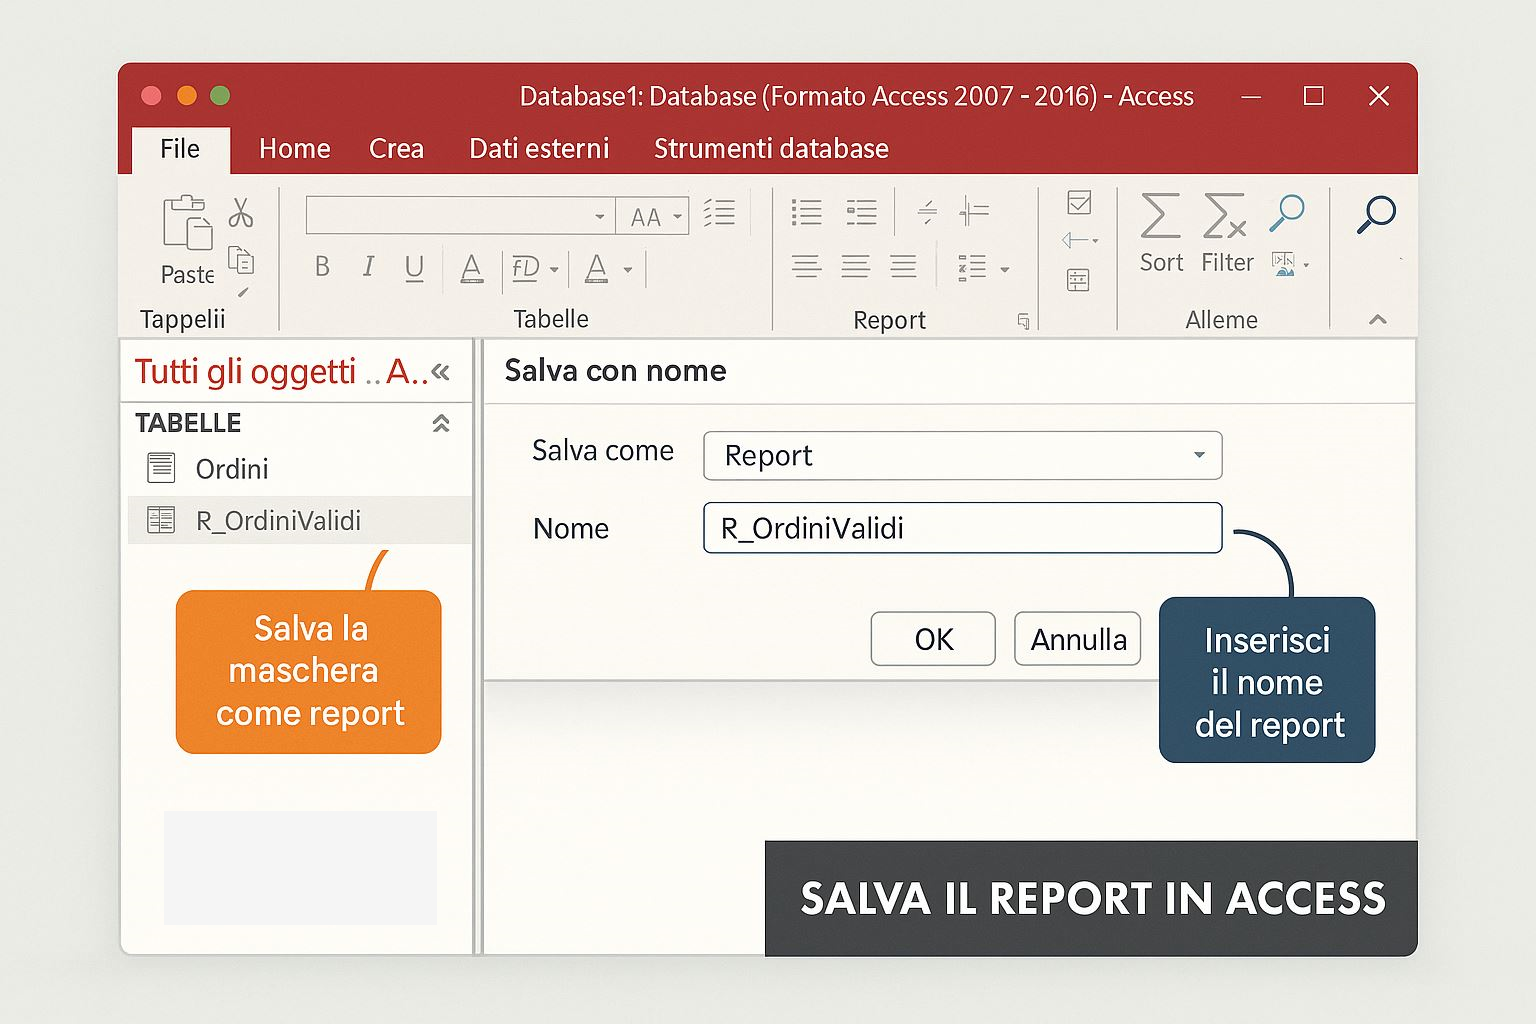
Task: Toggle Underline formatting
Action: click(x=414, y=267)
